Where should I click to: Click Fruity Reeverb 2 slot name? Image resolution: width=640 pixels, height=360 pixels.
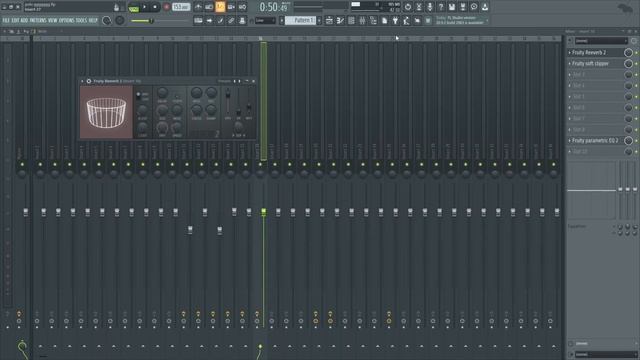click(589, 53)
